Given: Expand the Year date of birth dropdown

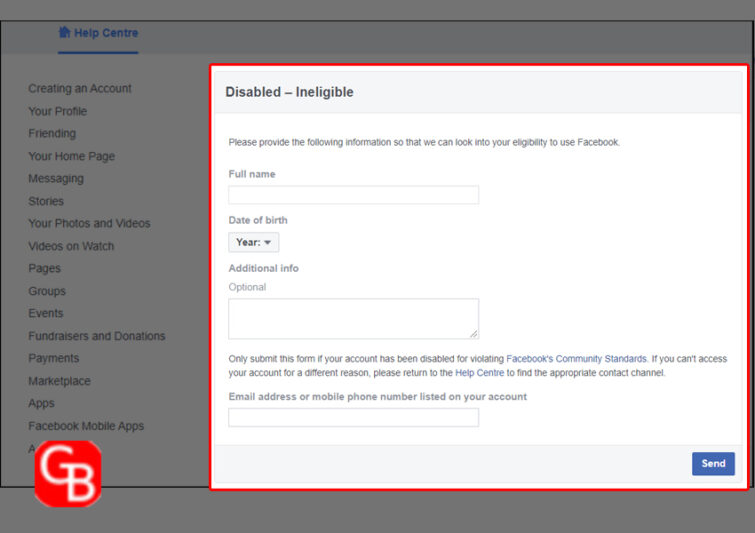Looking at the screenshot, I should [x=254, y=242].
